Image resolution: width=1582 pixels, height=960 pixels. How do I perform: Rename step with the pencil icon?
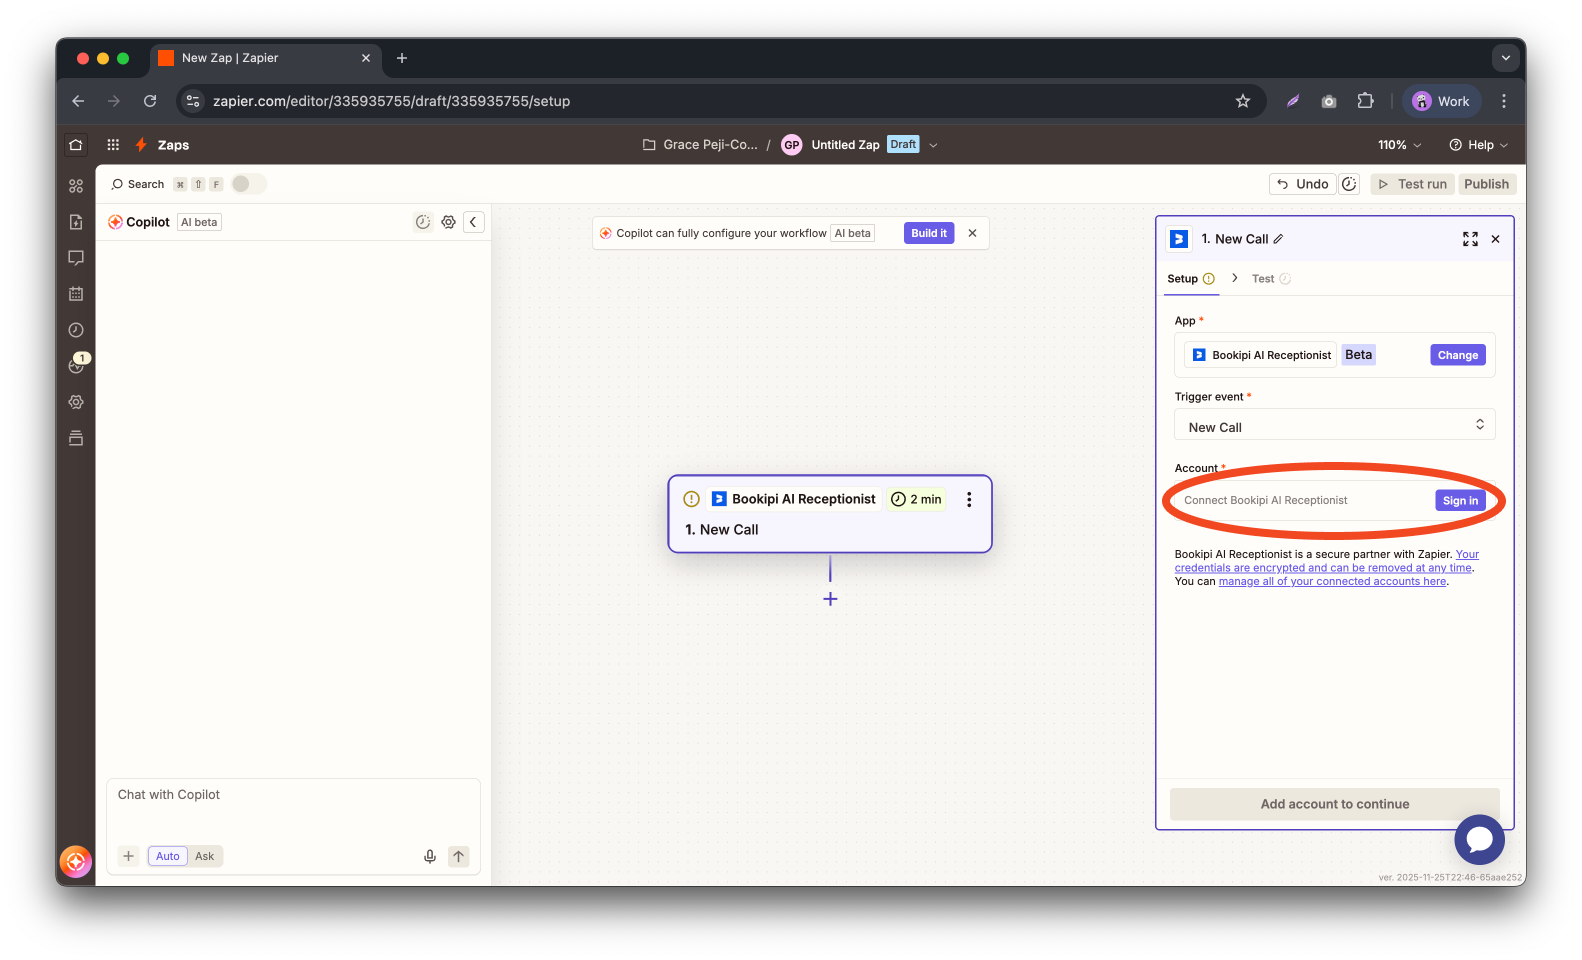pos(1278,239)
